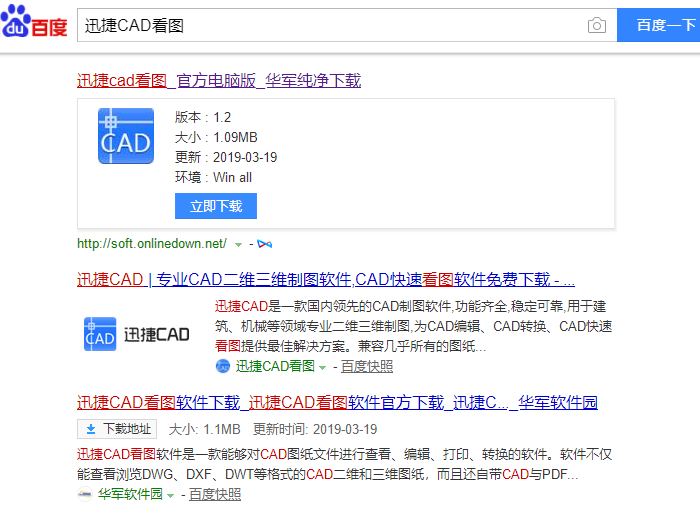Expand dropdown arrow next to 华军软件园
The image size is (700, 515).
pos(170,495)
